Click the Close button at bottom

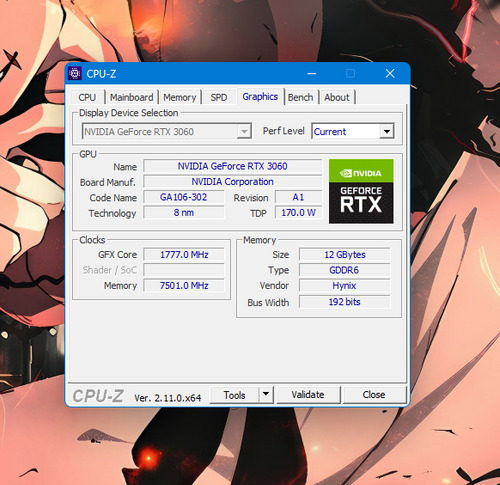[x=374, y=395]
